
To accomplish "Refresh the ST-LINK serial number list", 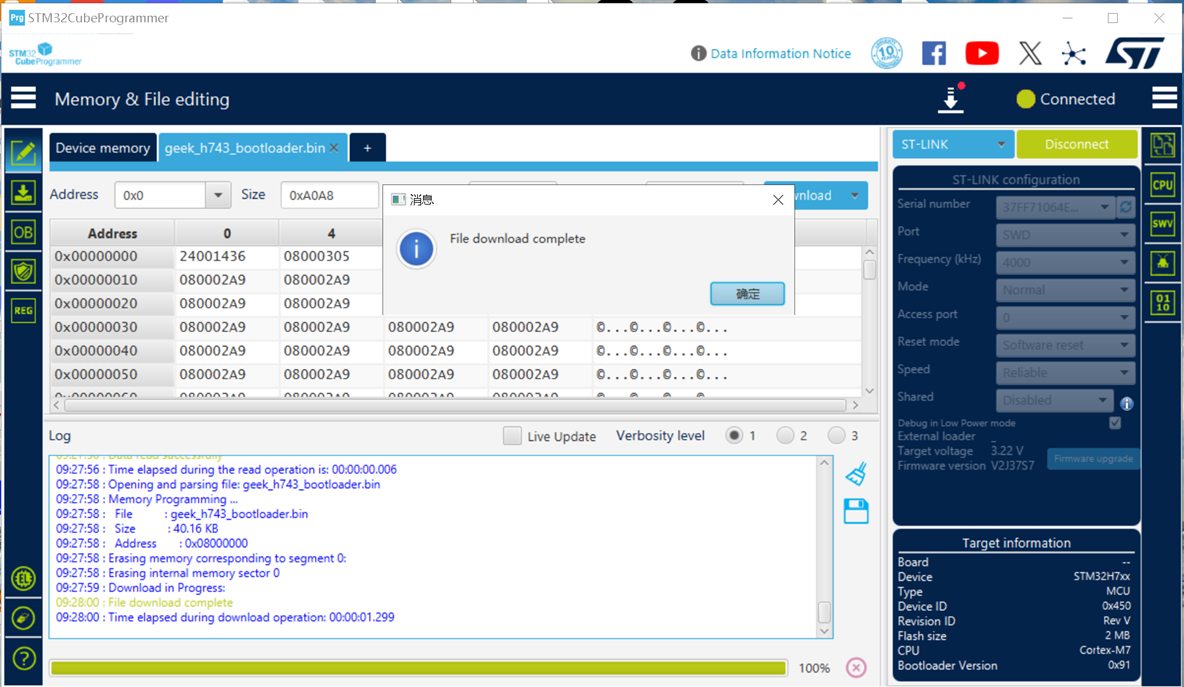I will (1126, 207).
